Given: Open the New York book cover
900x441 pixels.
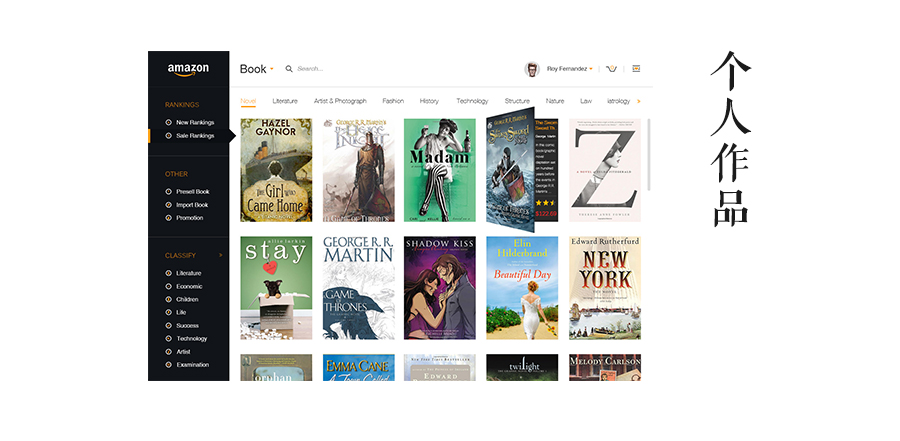Looking at the screenshot, I should pos(605,288).
